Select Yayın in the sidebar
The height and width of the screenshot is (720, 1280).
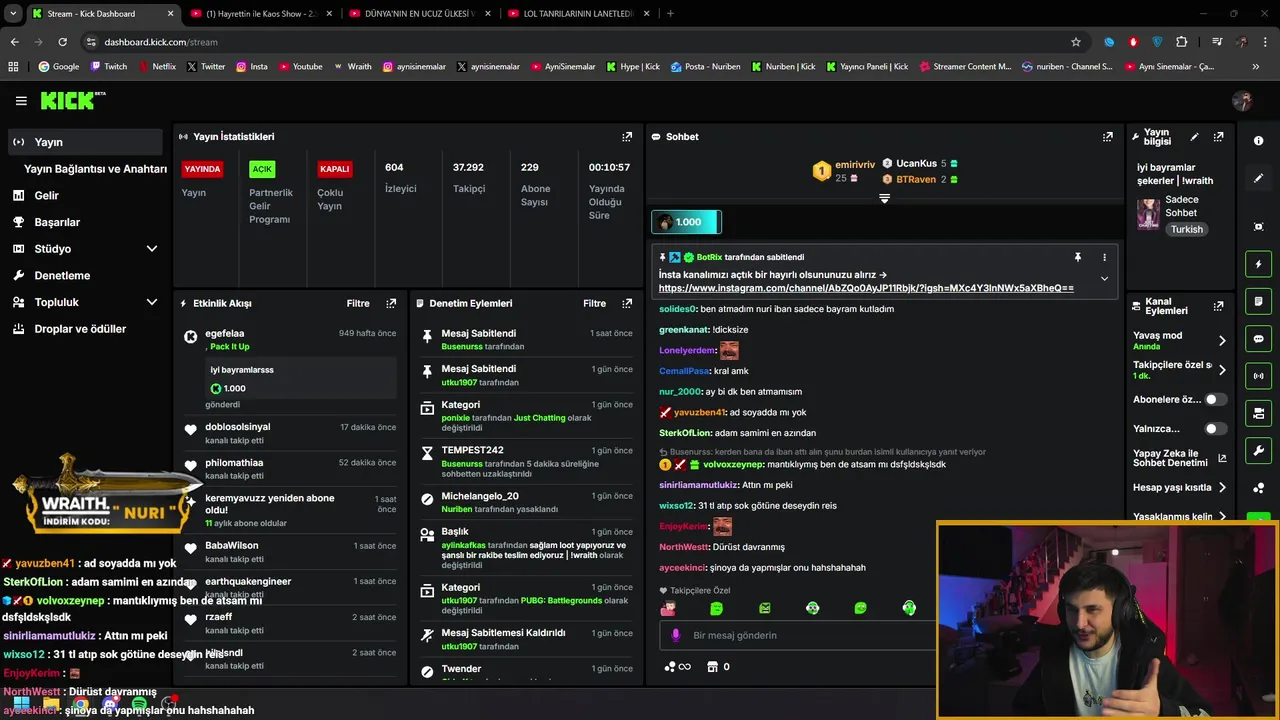[84, 142]
